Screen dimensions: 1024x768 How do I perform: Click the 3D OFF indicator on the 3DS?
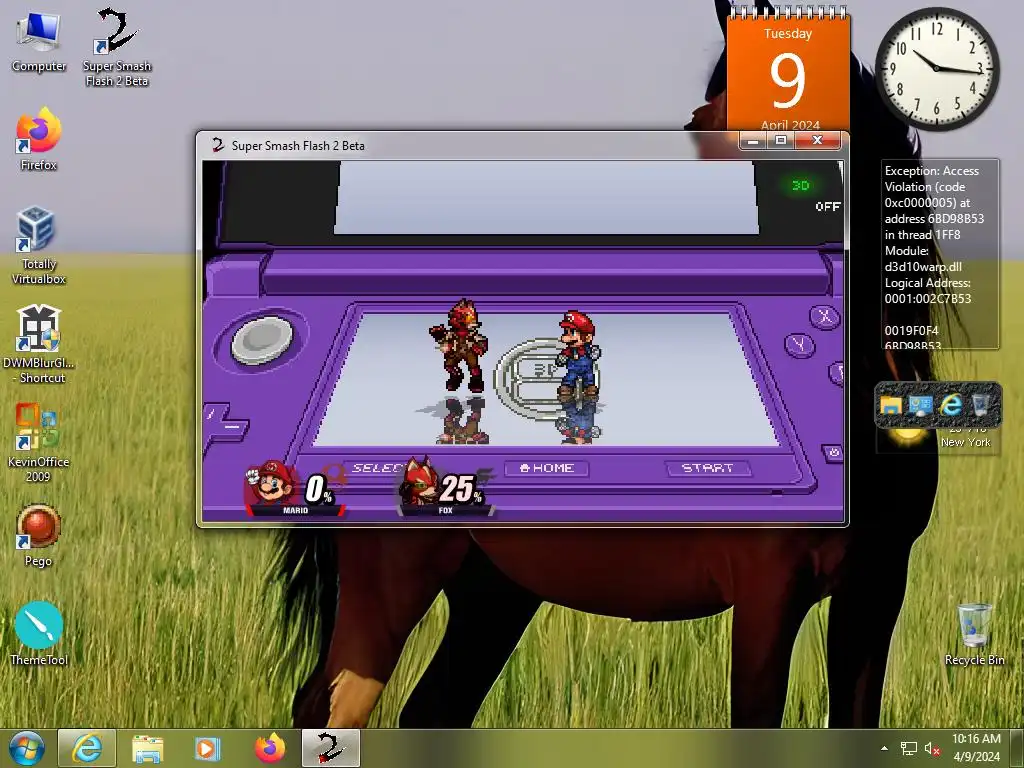point(814,195)
